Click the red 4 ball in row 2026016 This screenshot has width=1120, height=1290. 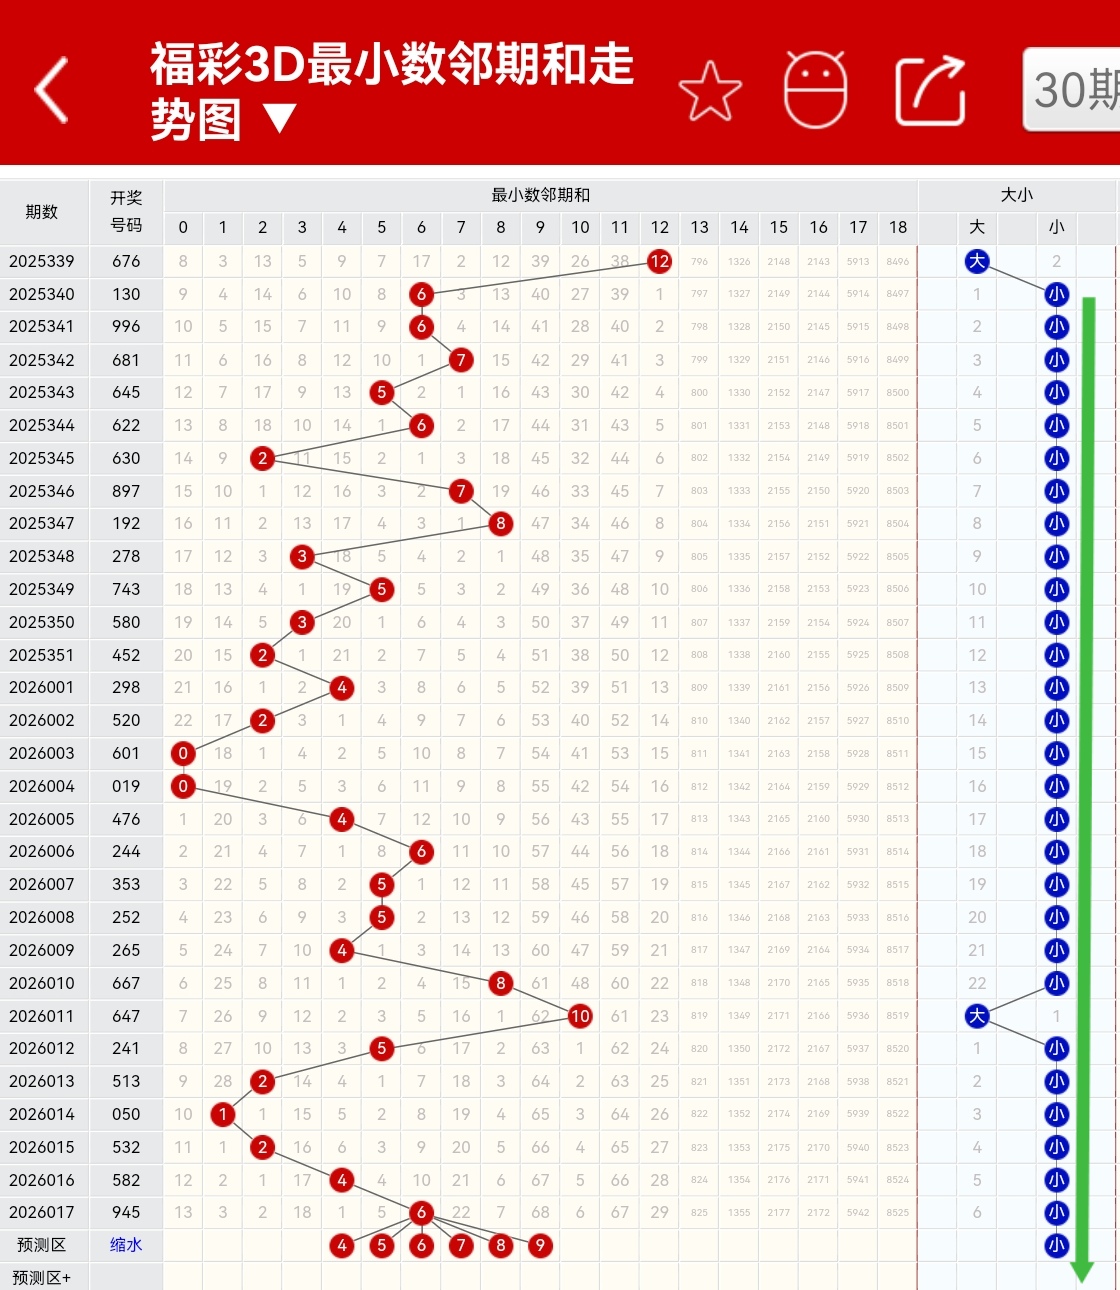(x=342, y=1181)
